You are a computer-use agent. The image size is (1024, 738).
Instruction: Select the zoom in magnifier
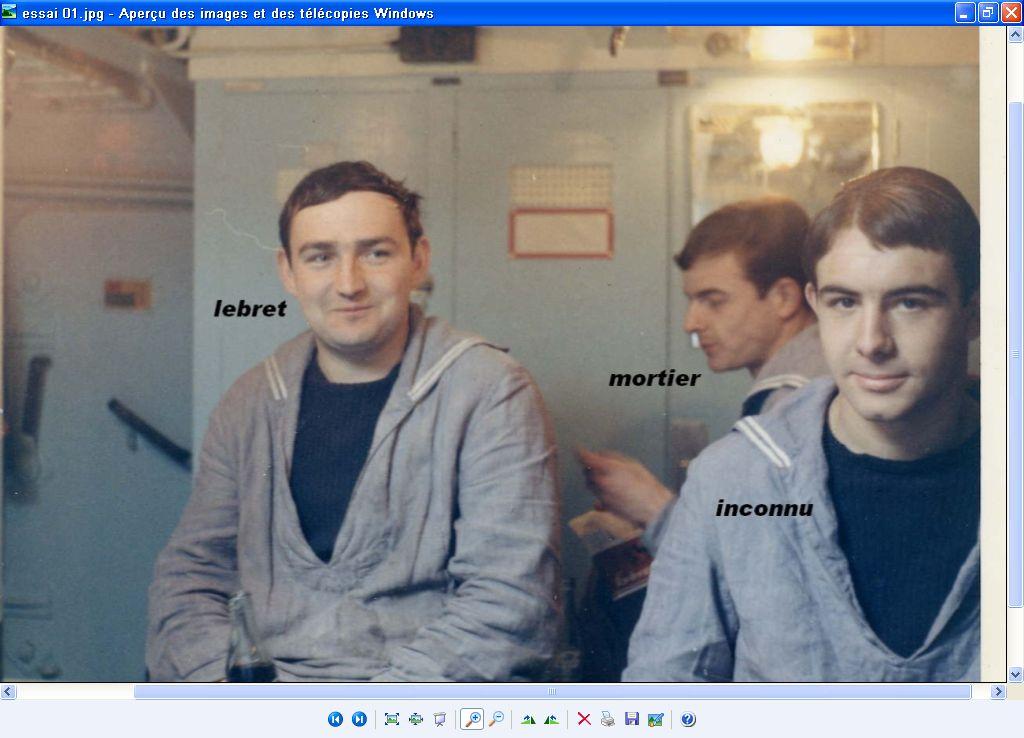coord(472,719)
